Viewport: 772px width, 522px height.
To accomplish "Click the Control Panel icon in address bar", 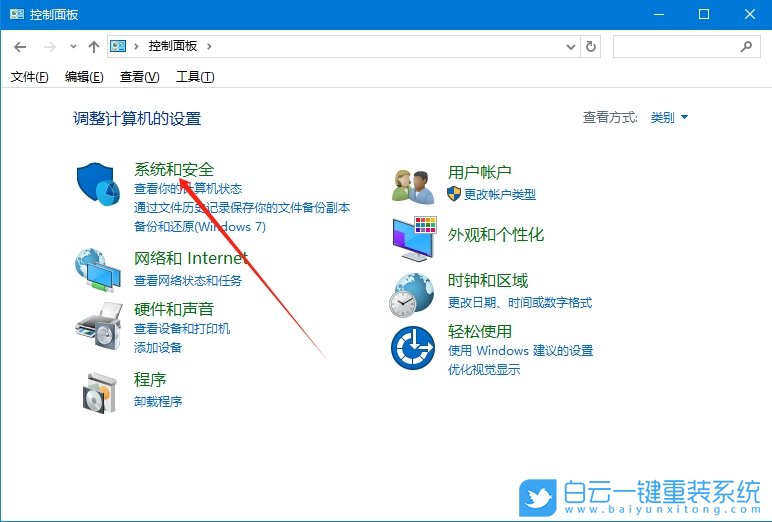I will click(x=118, y=46).
